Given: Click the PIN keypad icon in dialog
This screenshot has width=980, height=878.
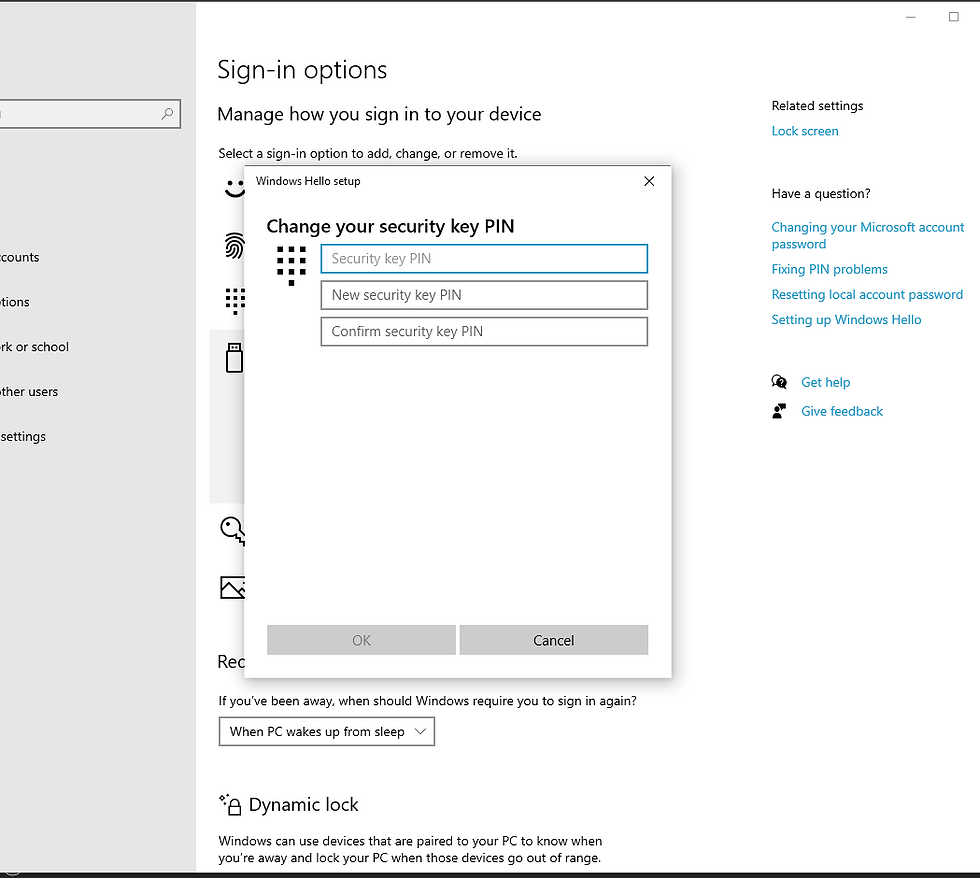Looking at the screenshot, I should (291, 266).
